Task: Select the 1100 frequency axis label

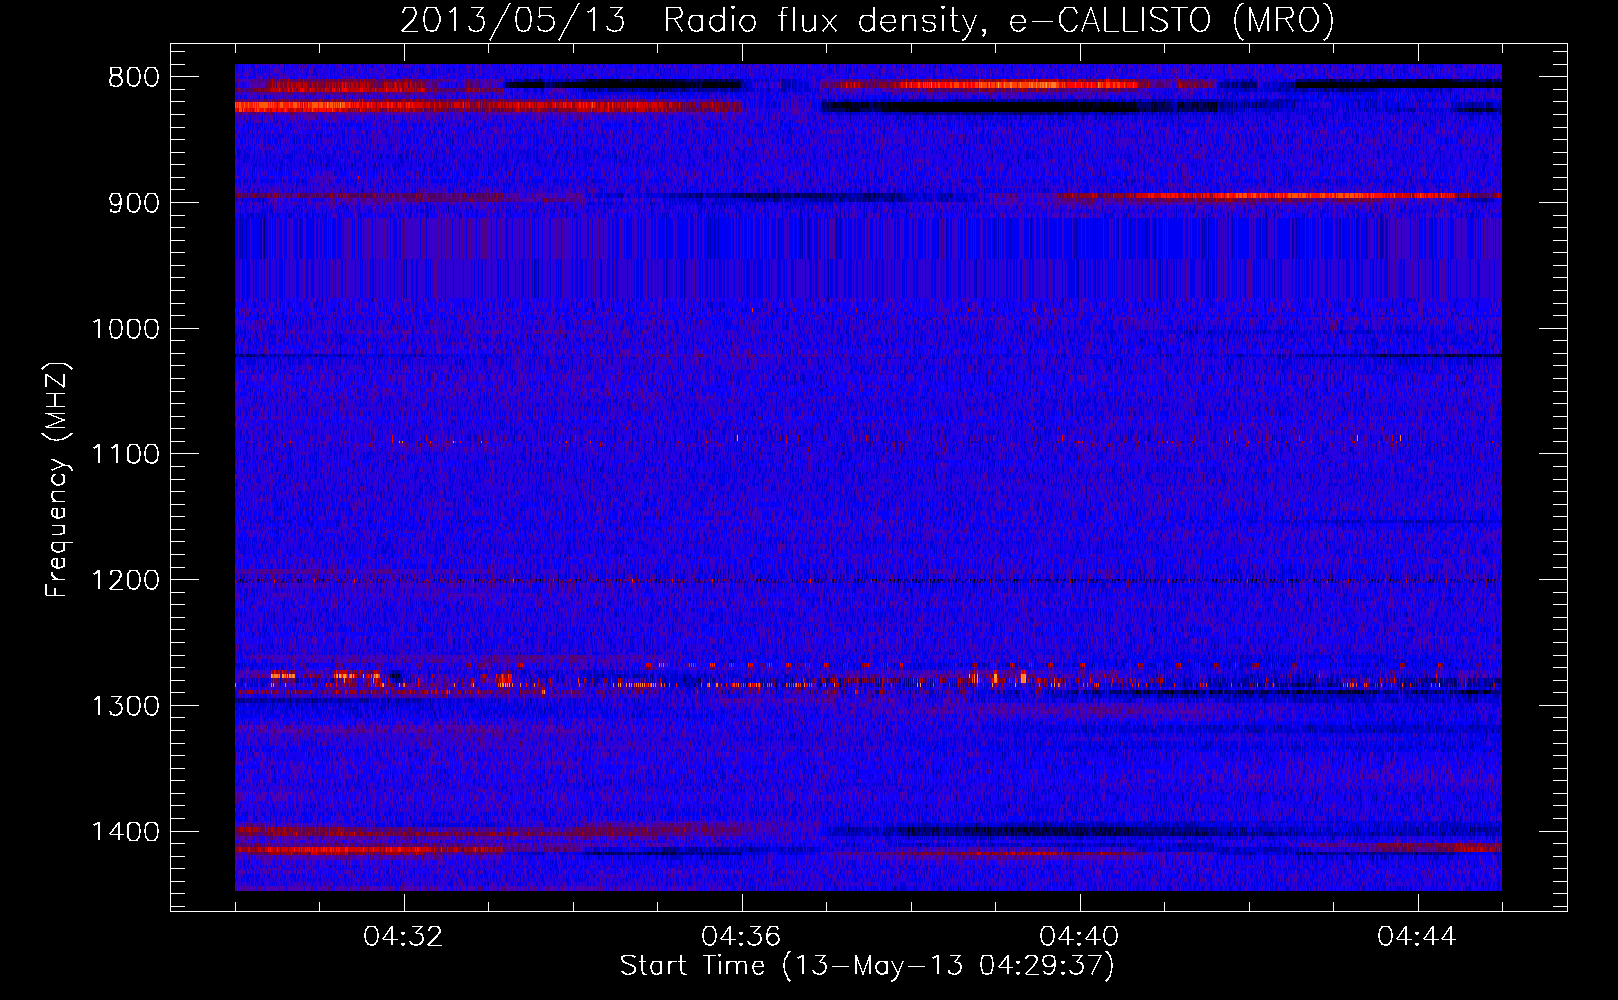Action: pyautogui.click(x=125, y=455)
